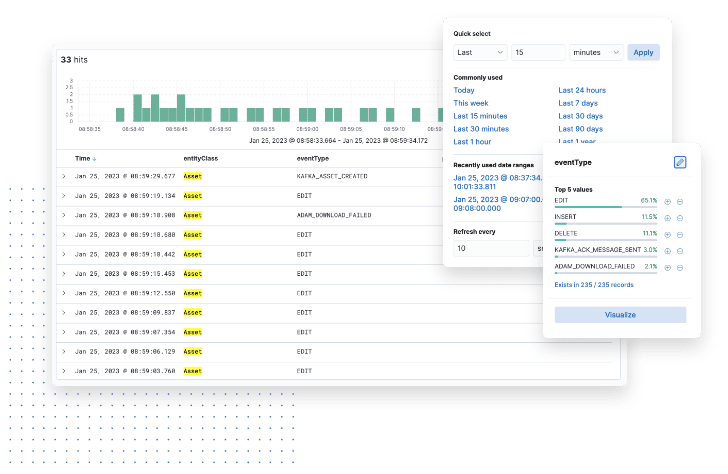728x474 pixels.
Task: Click the Visualize button
Action: tap(620, 315)
